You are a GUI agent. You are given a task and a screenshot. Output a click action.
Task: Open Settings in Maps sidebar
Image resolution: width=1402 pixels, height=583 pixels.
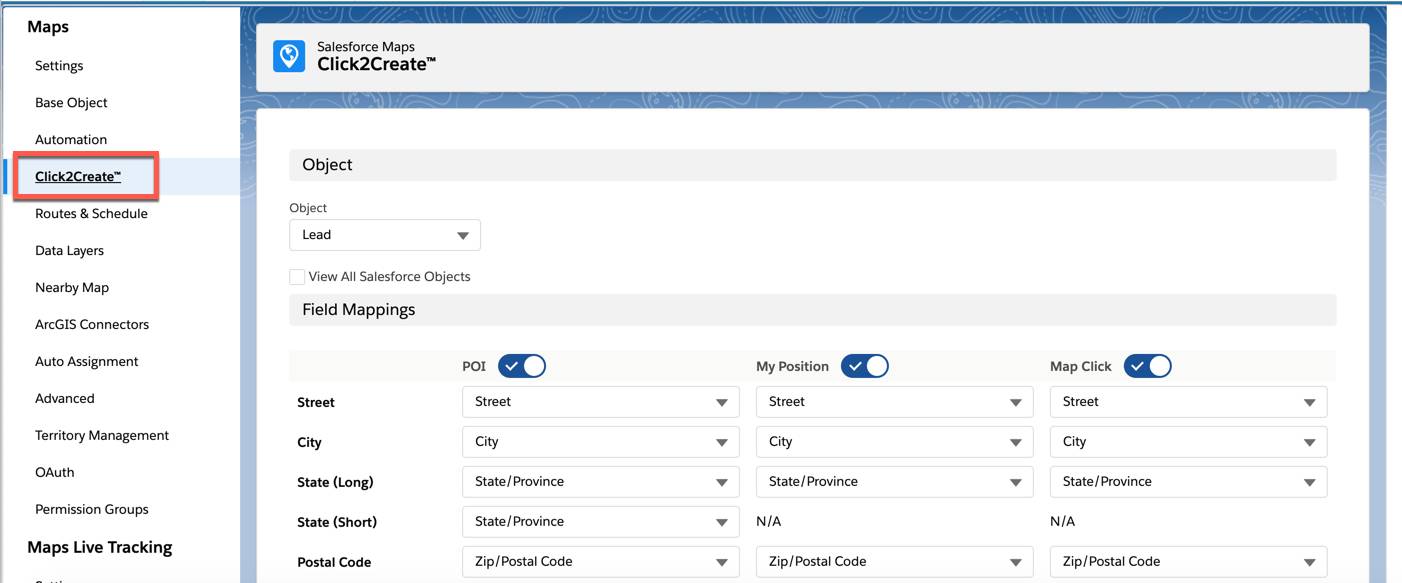59,66
